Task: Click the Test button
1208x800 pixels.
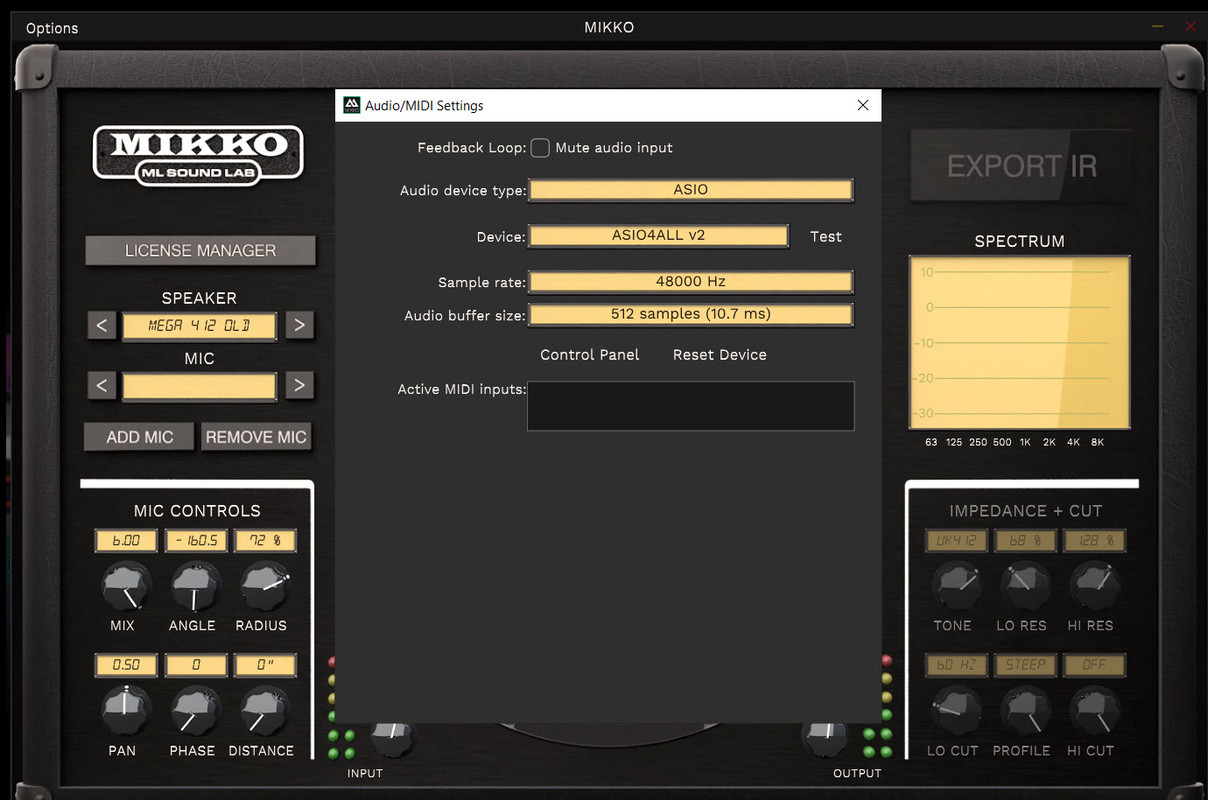Action: coord(826,237)
